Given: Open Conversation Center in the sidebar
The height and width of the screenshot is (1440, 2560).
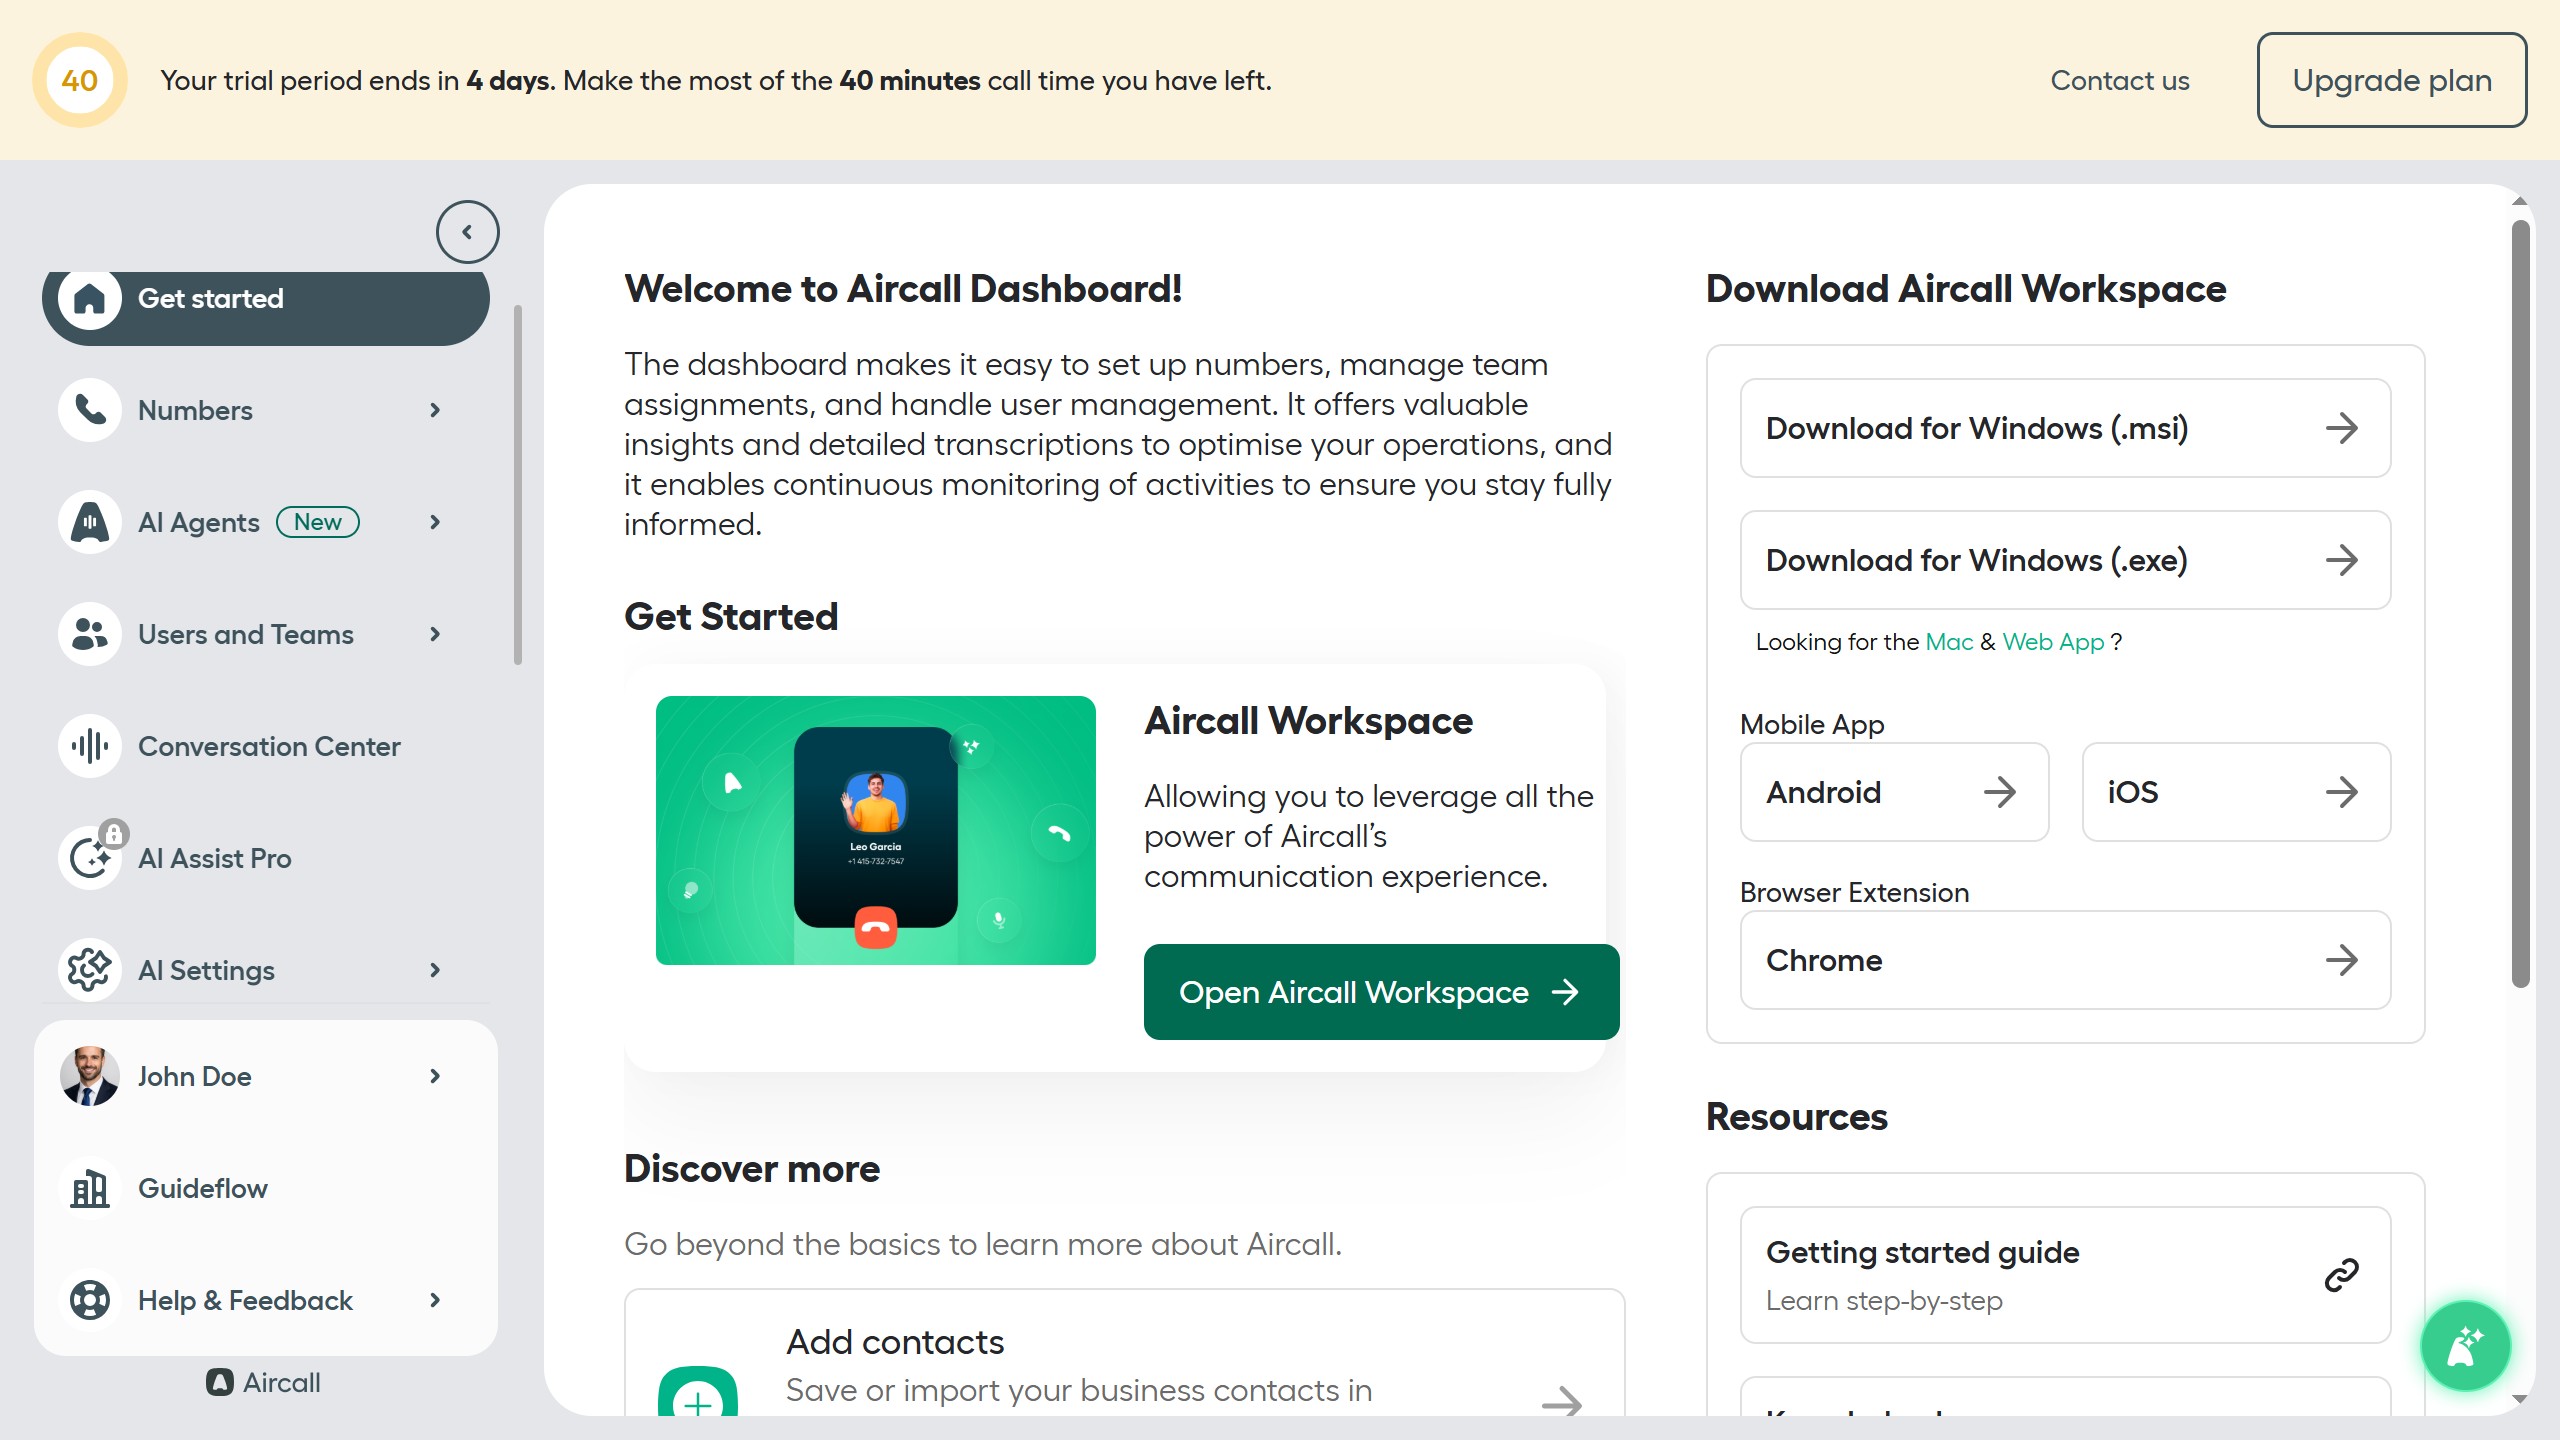Looking at the screenshot, I should [x=266, y=746].
